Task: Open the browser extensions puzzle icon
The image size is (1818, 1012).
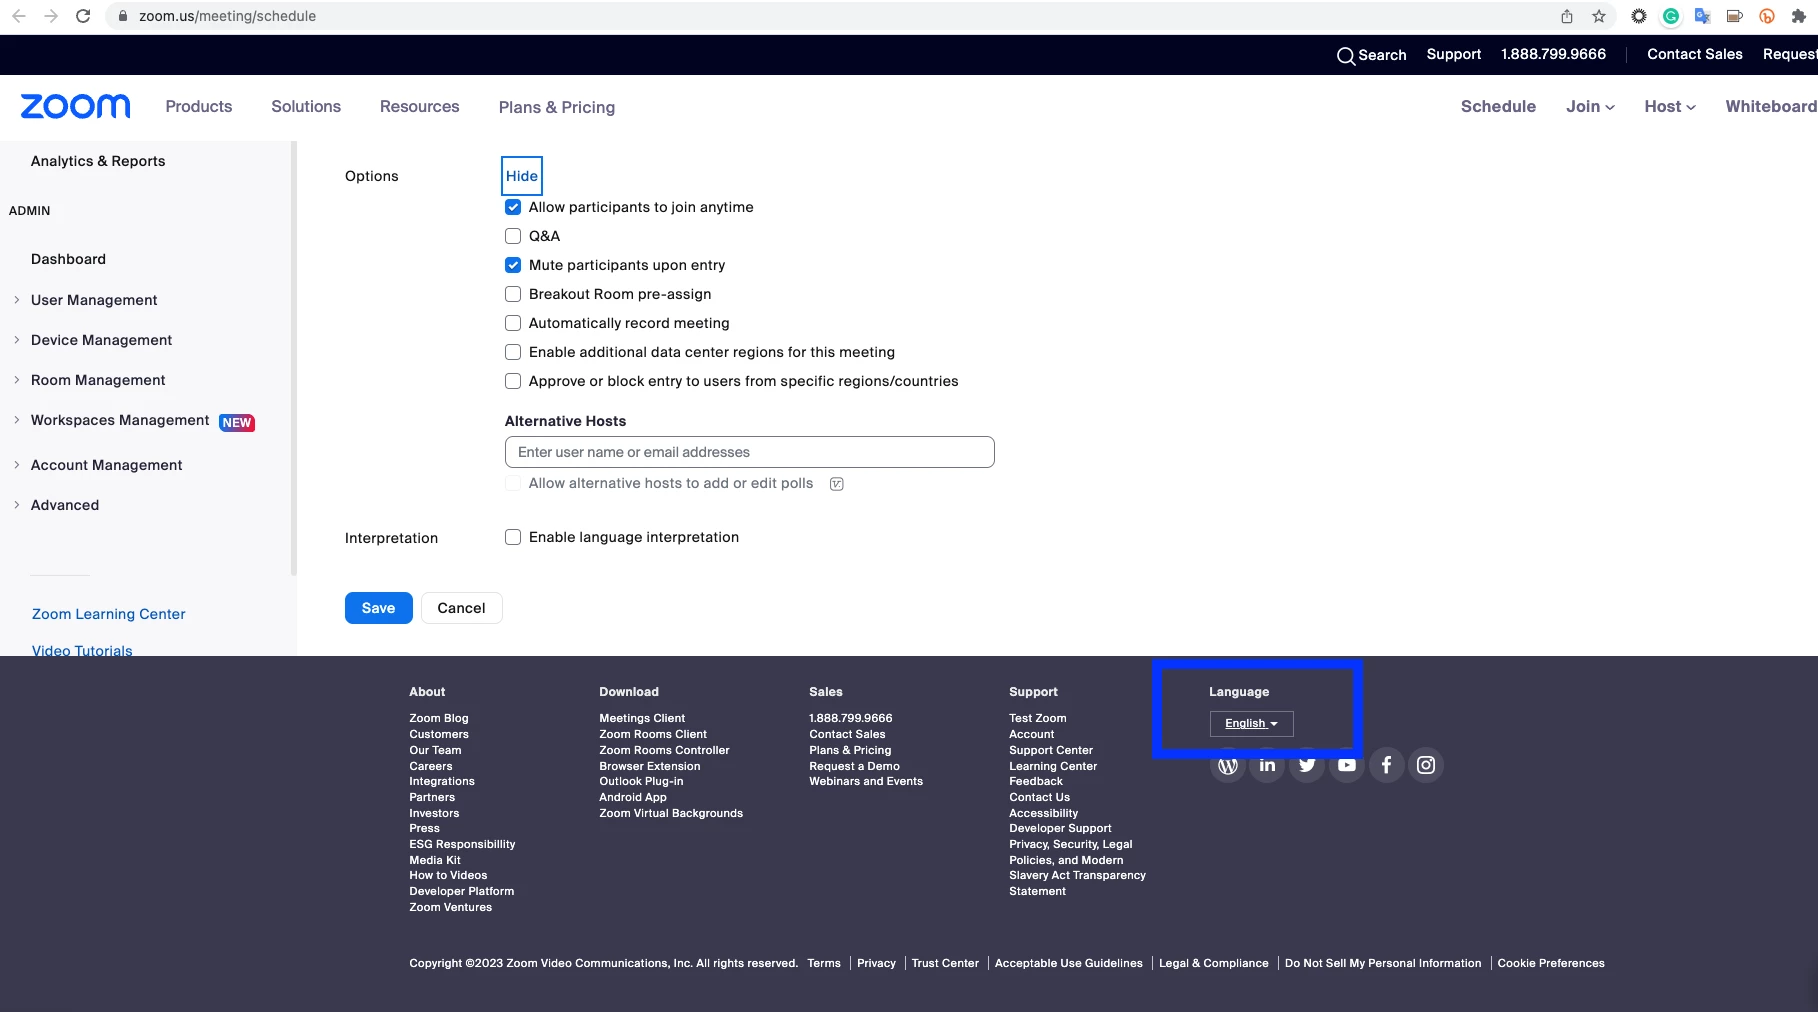Action: tap(1799, 16)
